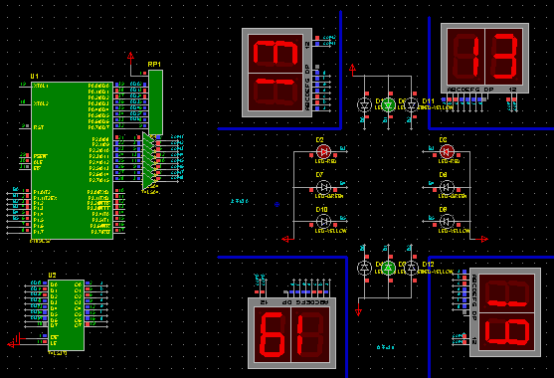Select the green LED D7
Screen dimensions: 554x378
pyautogui.click(x=323, y=187)
